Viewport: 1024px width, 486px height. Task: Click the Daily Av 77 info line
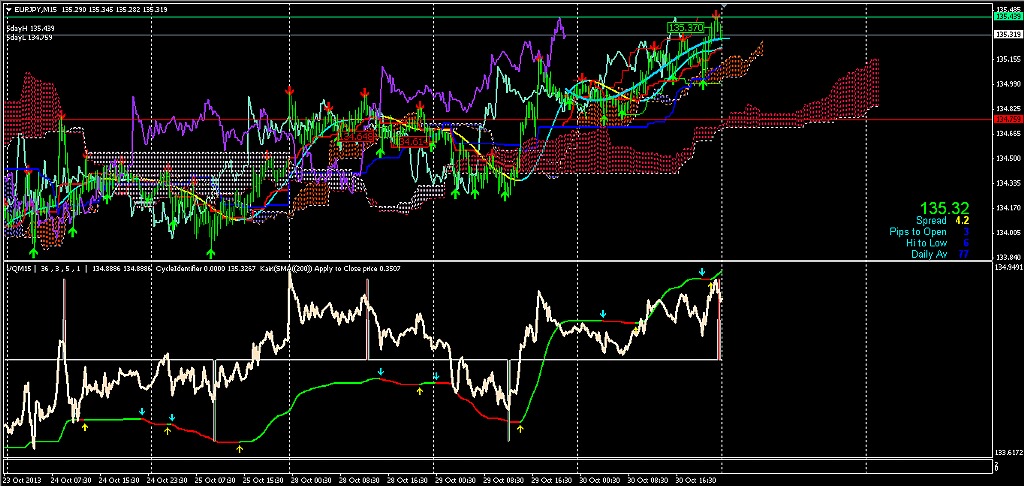[x=940, y=254]
